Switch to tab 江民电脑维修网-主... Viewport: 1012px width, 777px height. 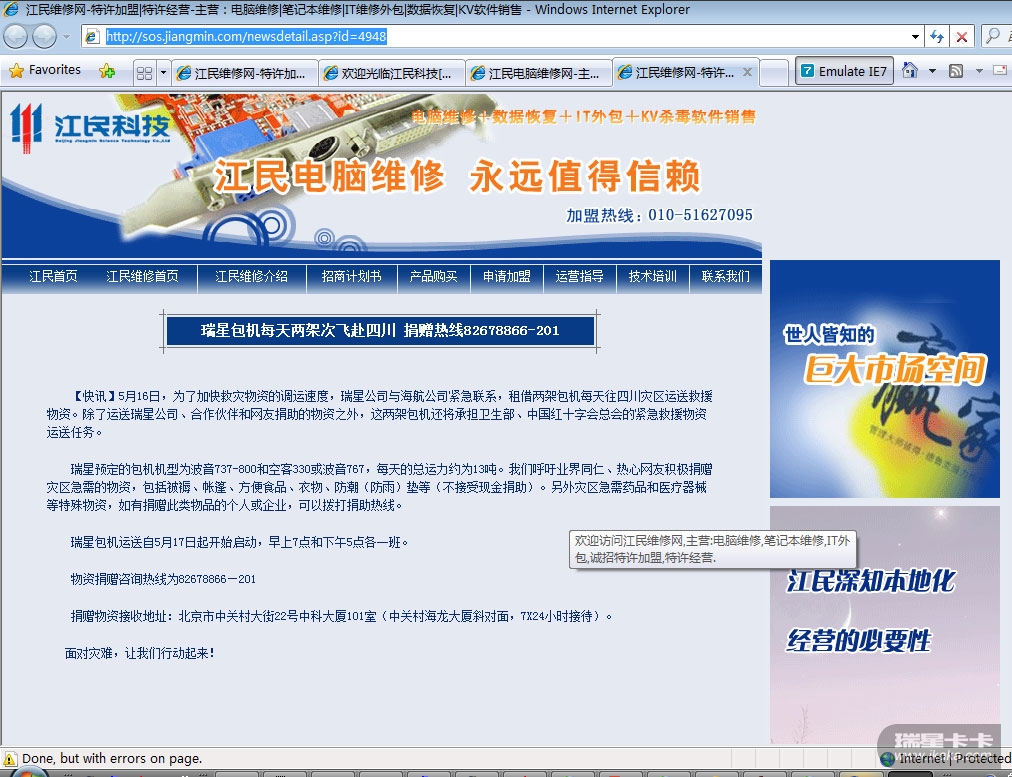coord(539,73)
